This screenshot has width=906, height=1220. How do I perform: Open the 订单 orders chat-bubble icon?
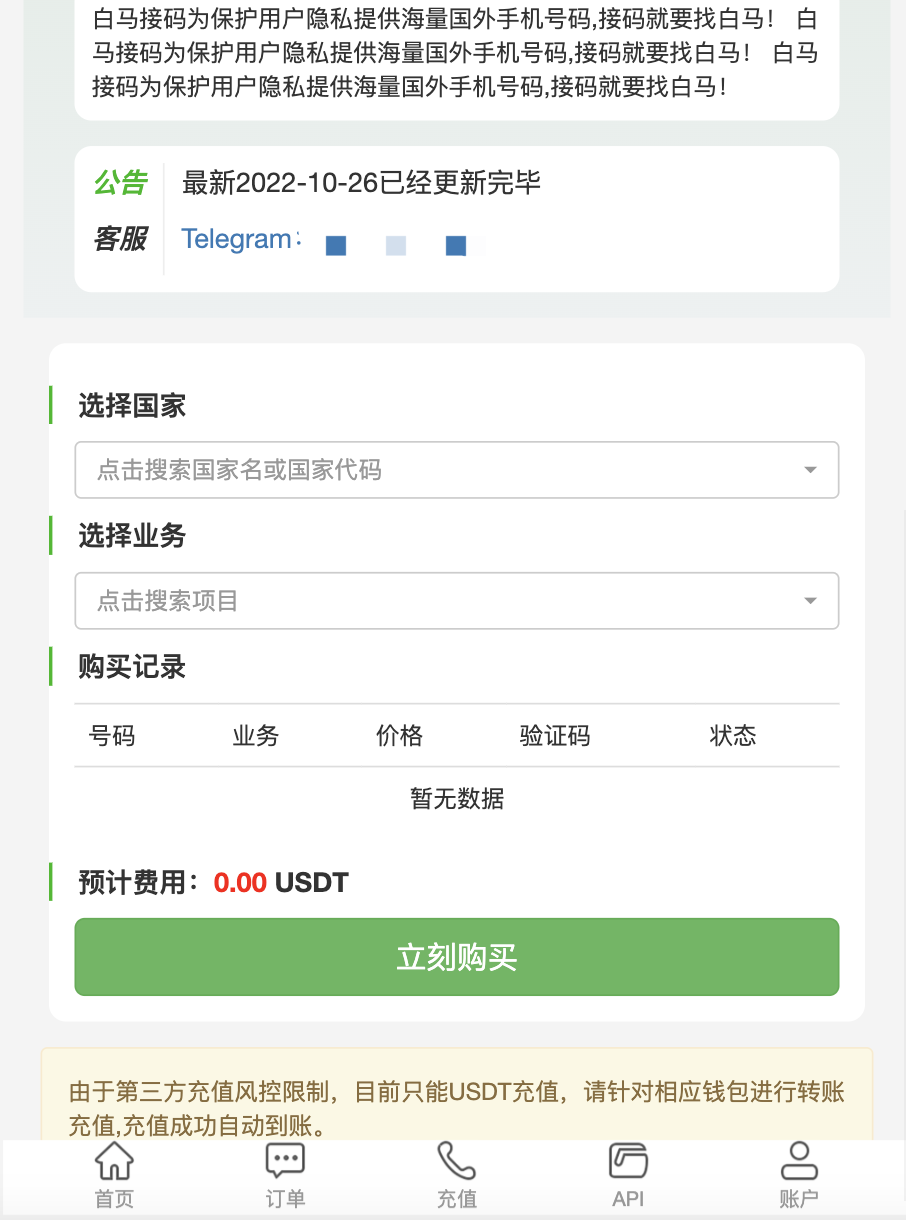point(285,1162)
